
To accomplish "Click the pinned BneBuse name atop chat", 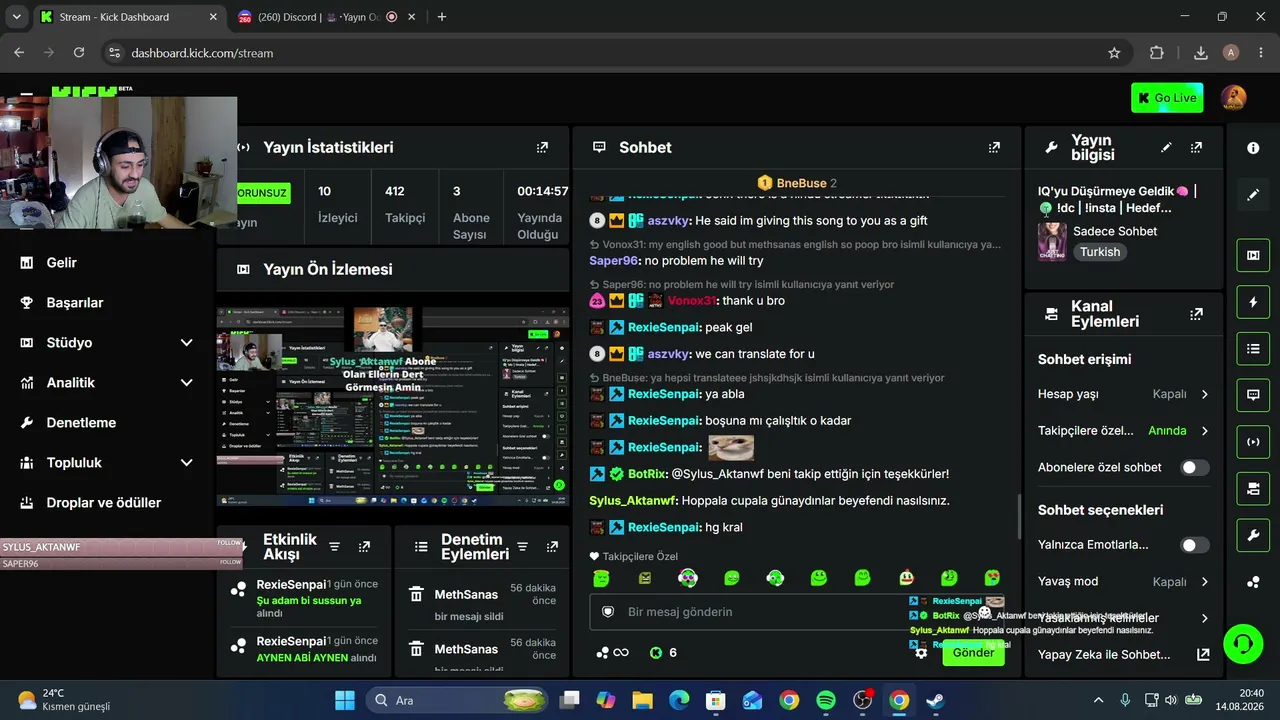I will 802,183.
